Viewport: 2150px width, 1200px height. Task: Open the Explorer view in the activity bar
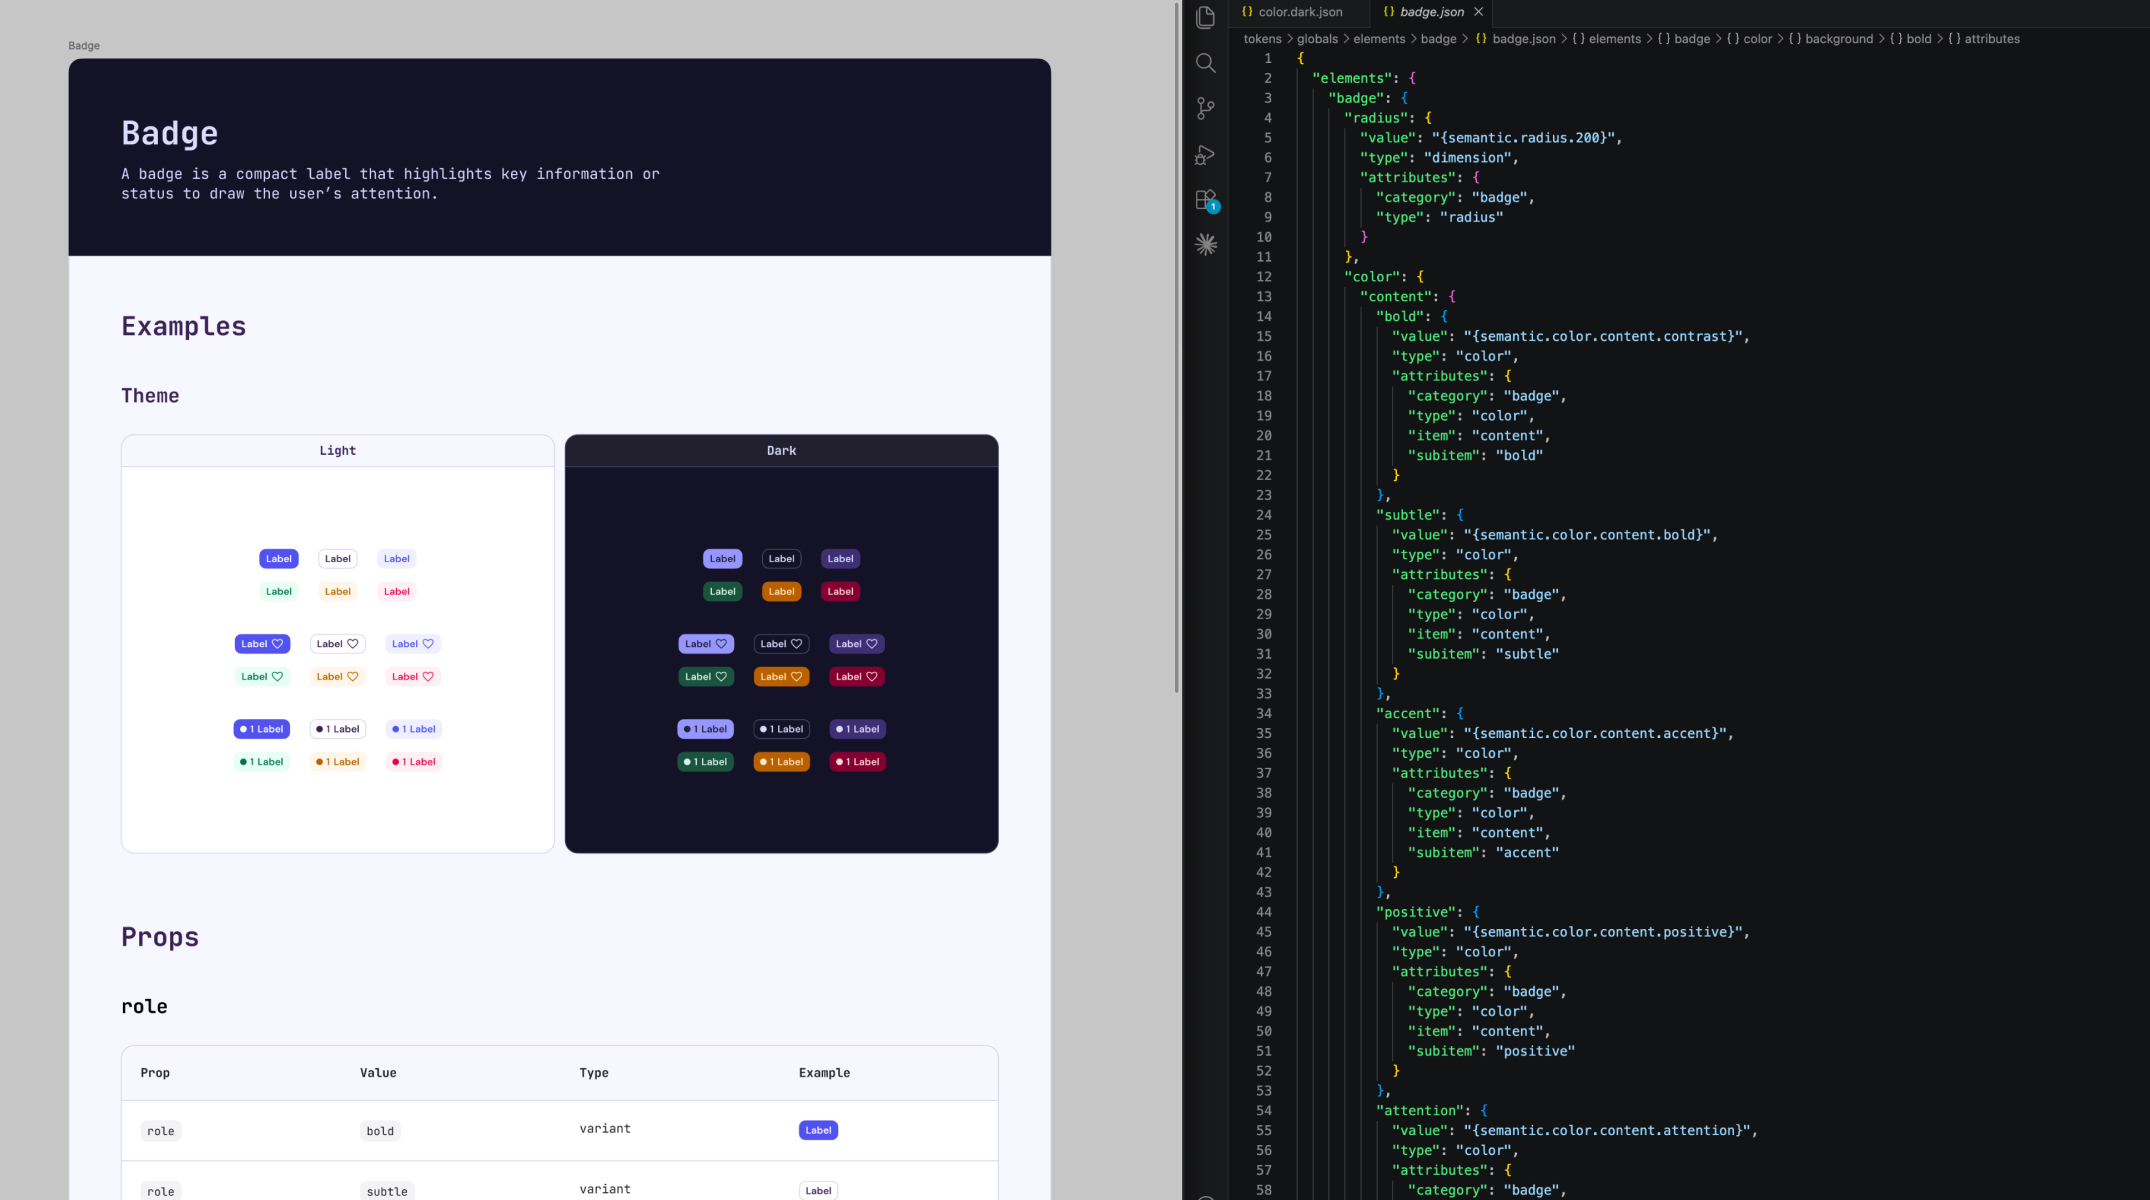pyautogui.click(x=1205, y=17)
